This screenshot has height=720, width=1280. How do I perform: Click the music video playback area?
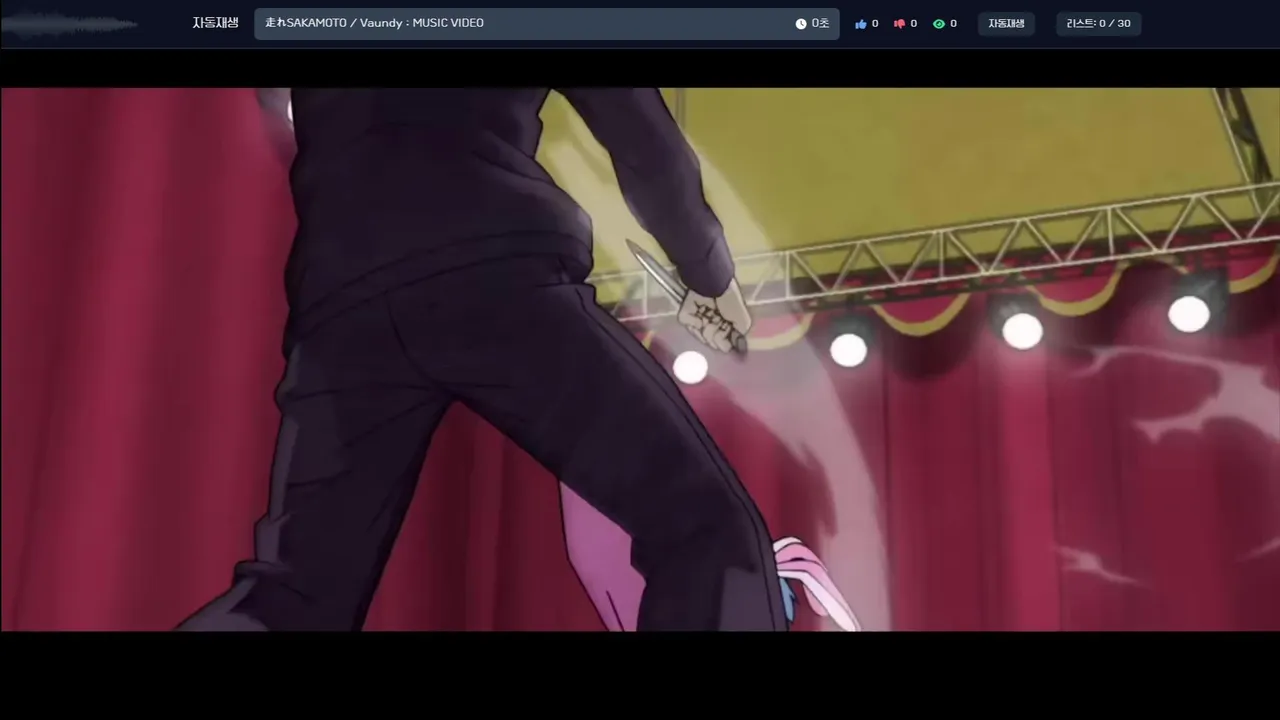click(x=640, y=359)
